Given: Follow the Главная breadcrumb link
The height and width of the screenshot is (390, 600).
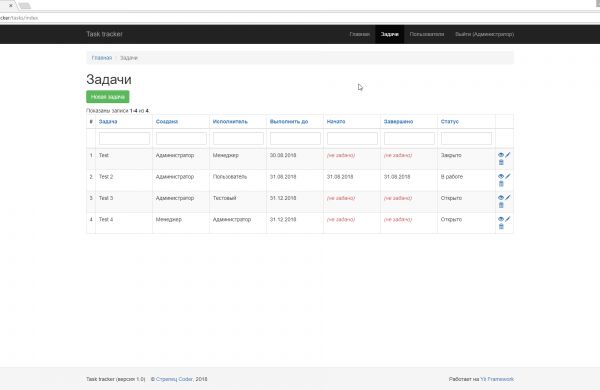Looking at the screenshot, I should point(102,58).
